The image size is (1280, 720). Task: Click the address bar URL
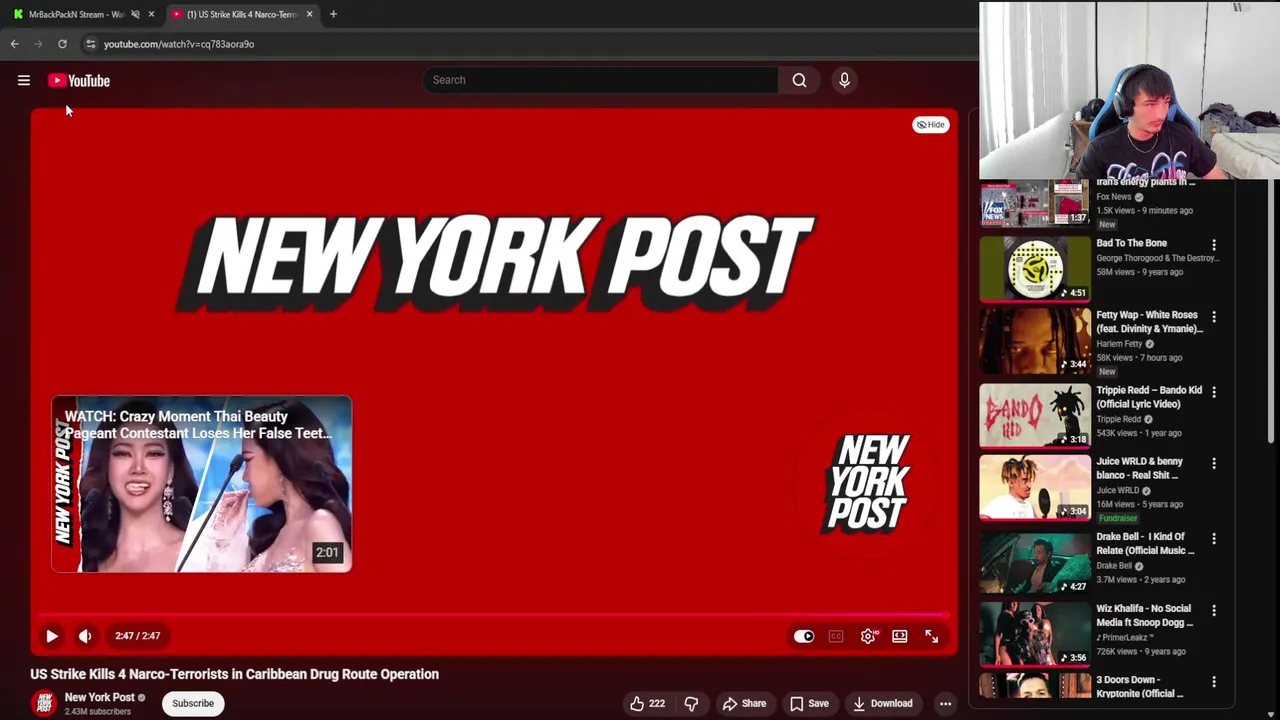pyautogui.click(x=179, y=44)
